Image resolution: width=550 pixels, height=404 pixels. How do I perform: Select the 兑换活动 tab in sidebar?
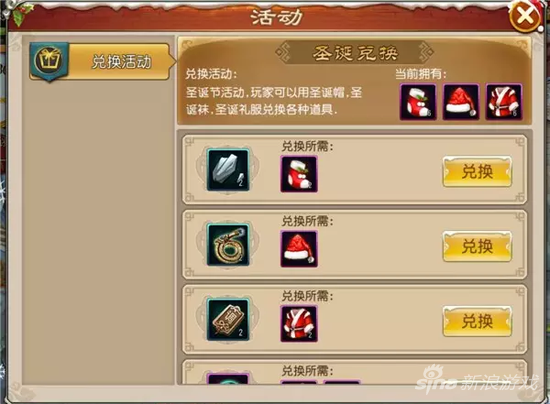102,62
